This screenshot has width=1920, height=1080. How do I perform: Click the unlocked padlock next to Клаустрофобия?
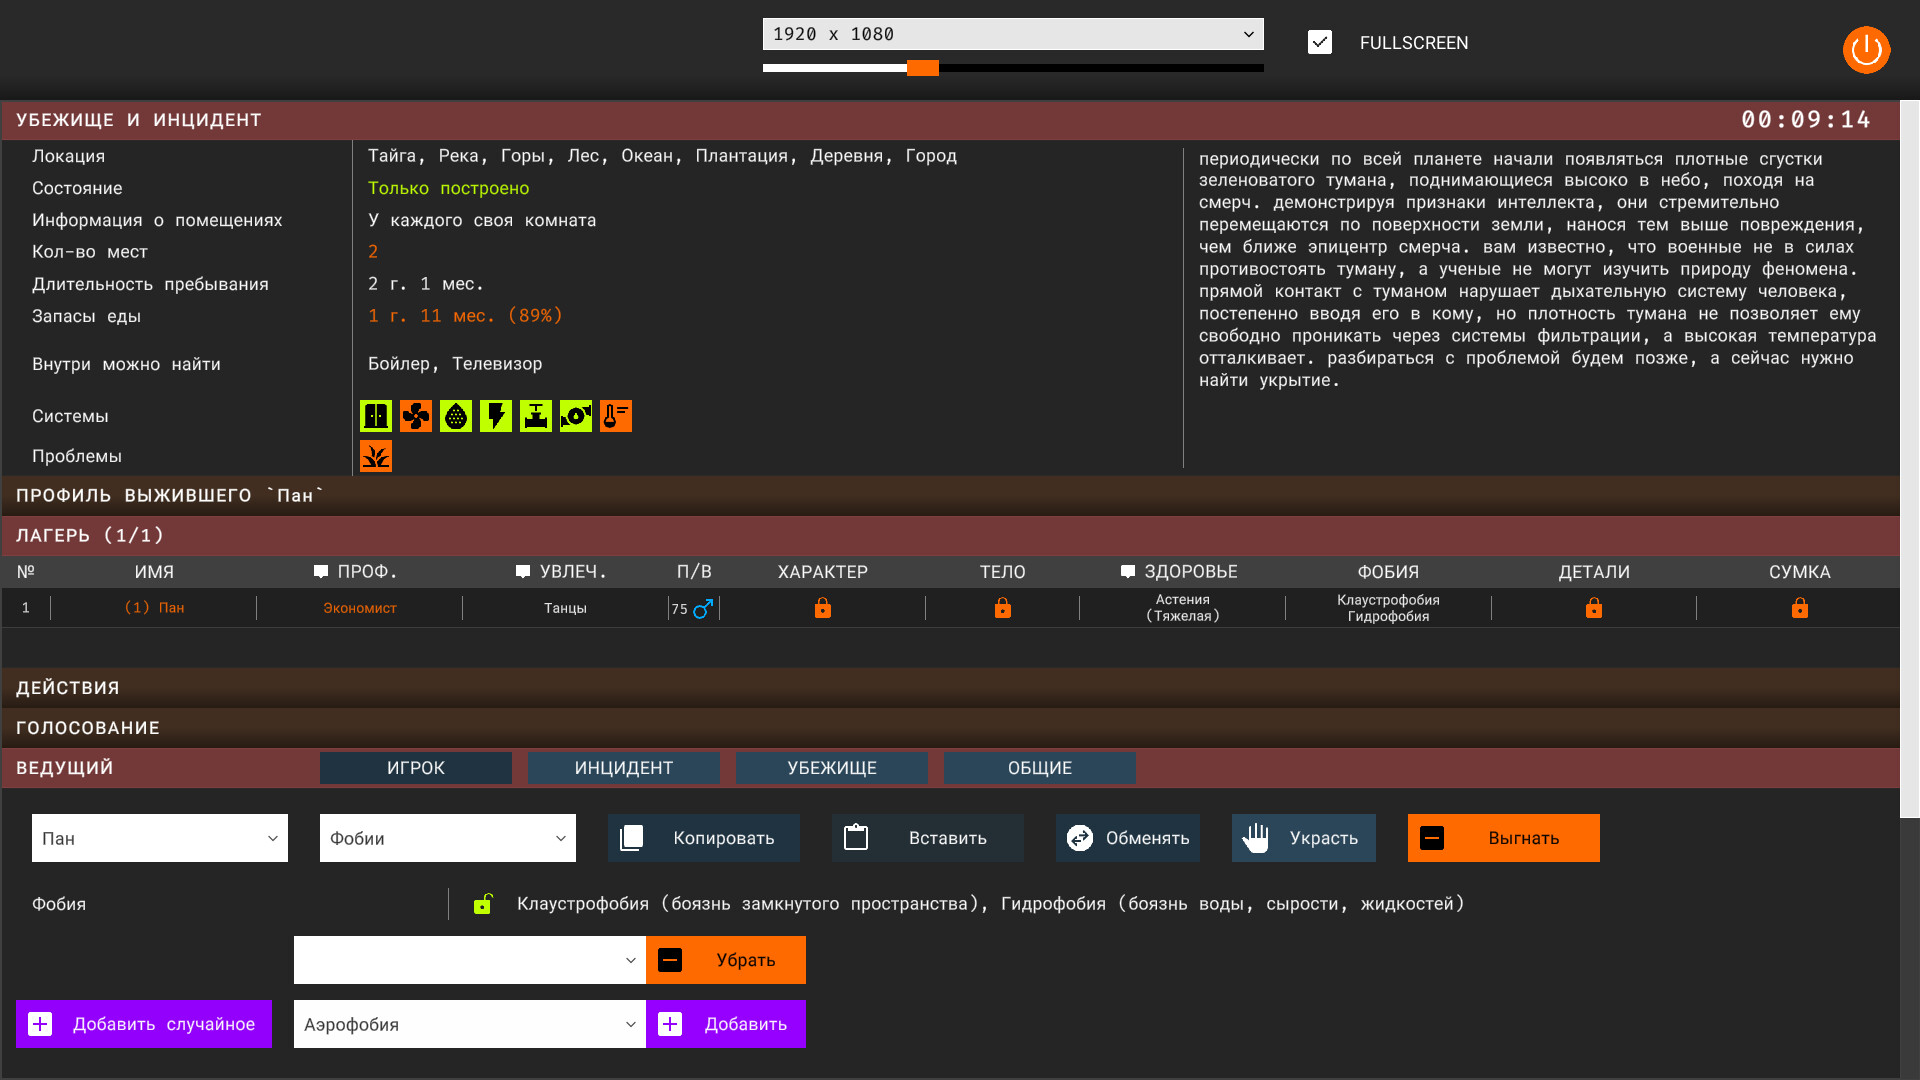tap(484, 903)
